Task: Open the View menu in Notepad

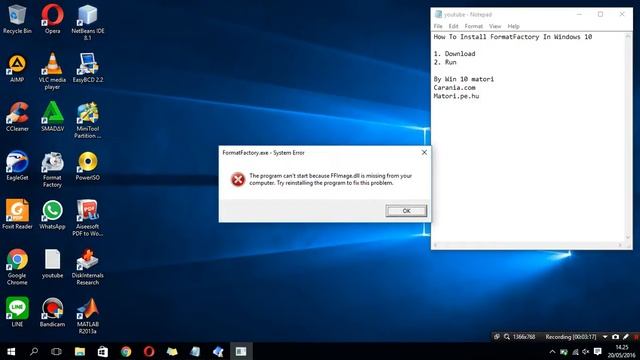Action: 495,26
